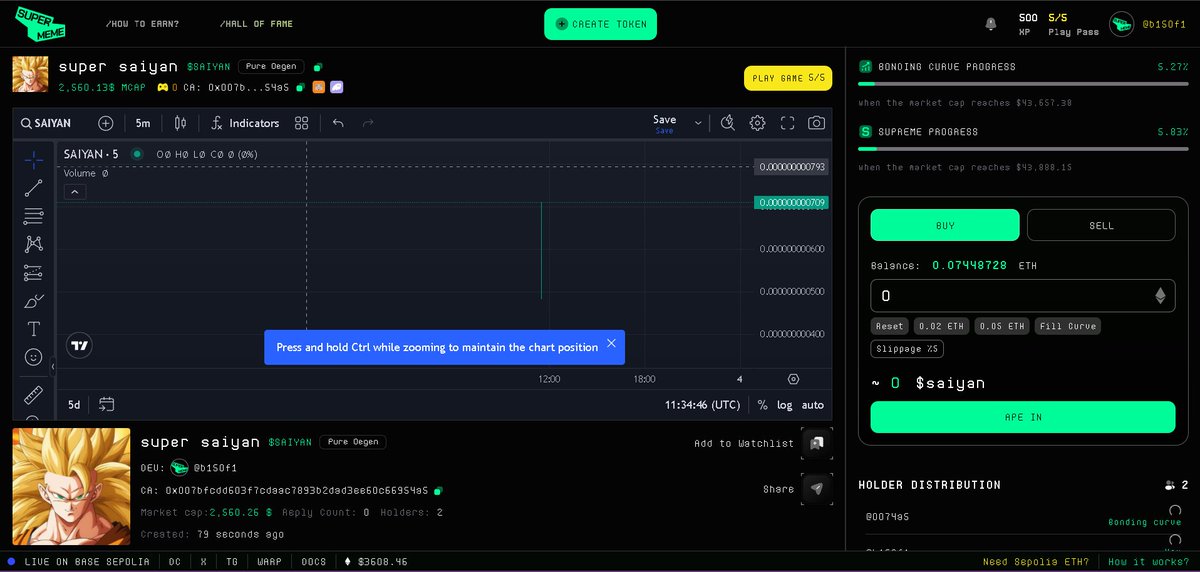Redo the chart action
1200x572 pixels.
(368, 123)
